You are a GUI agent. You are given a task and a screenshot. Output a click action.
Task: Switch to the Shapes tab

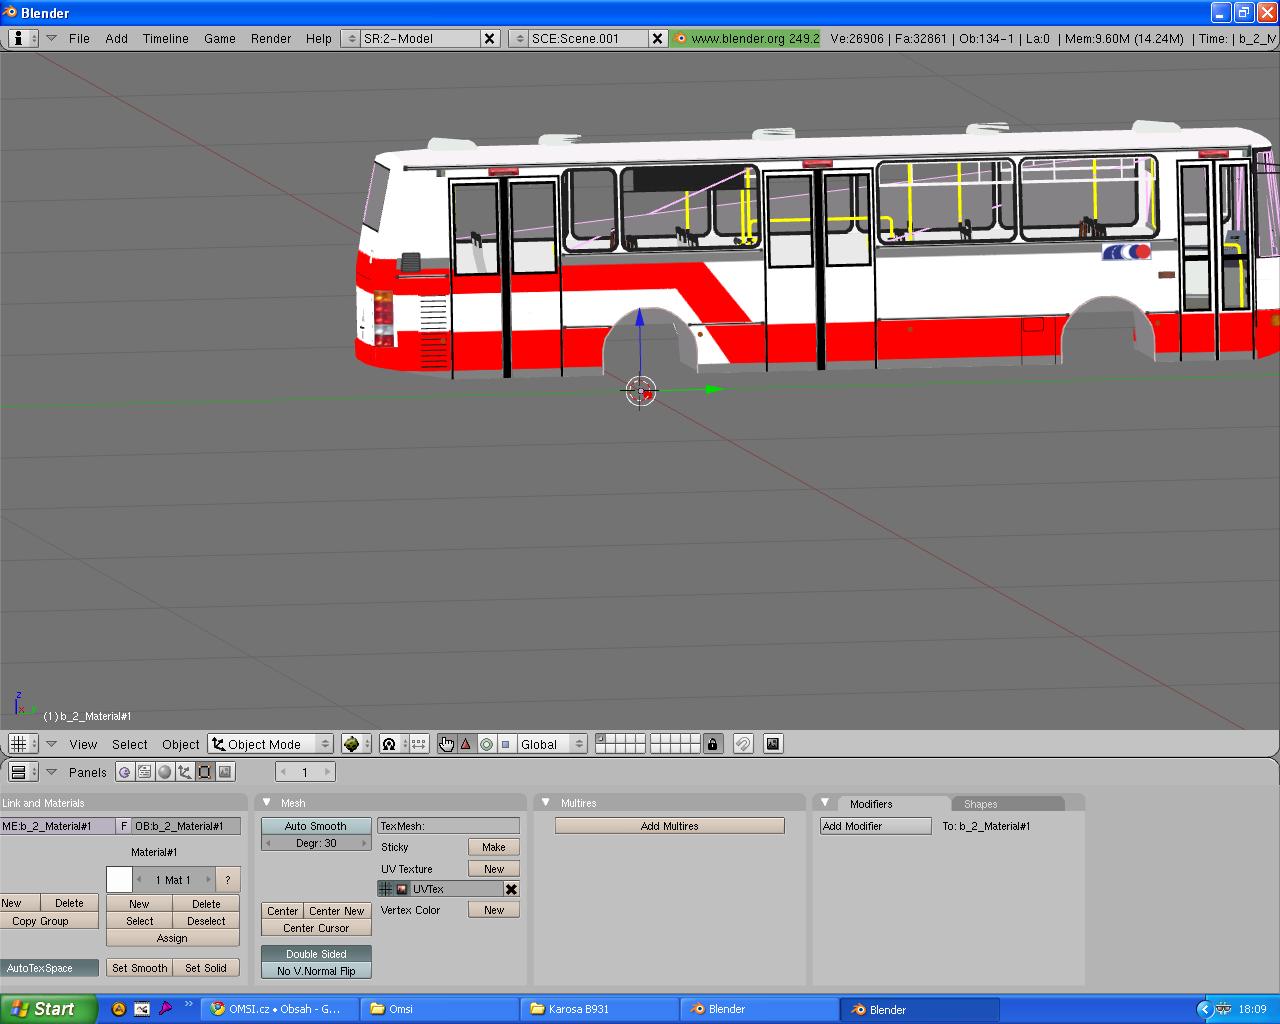980,804
